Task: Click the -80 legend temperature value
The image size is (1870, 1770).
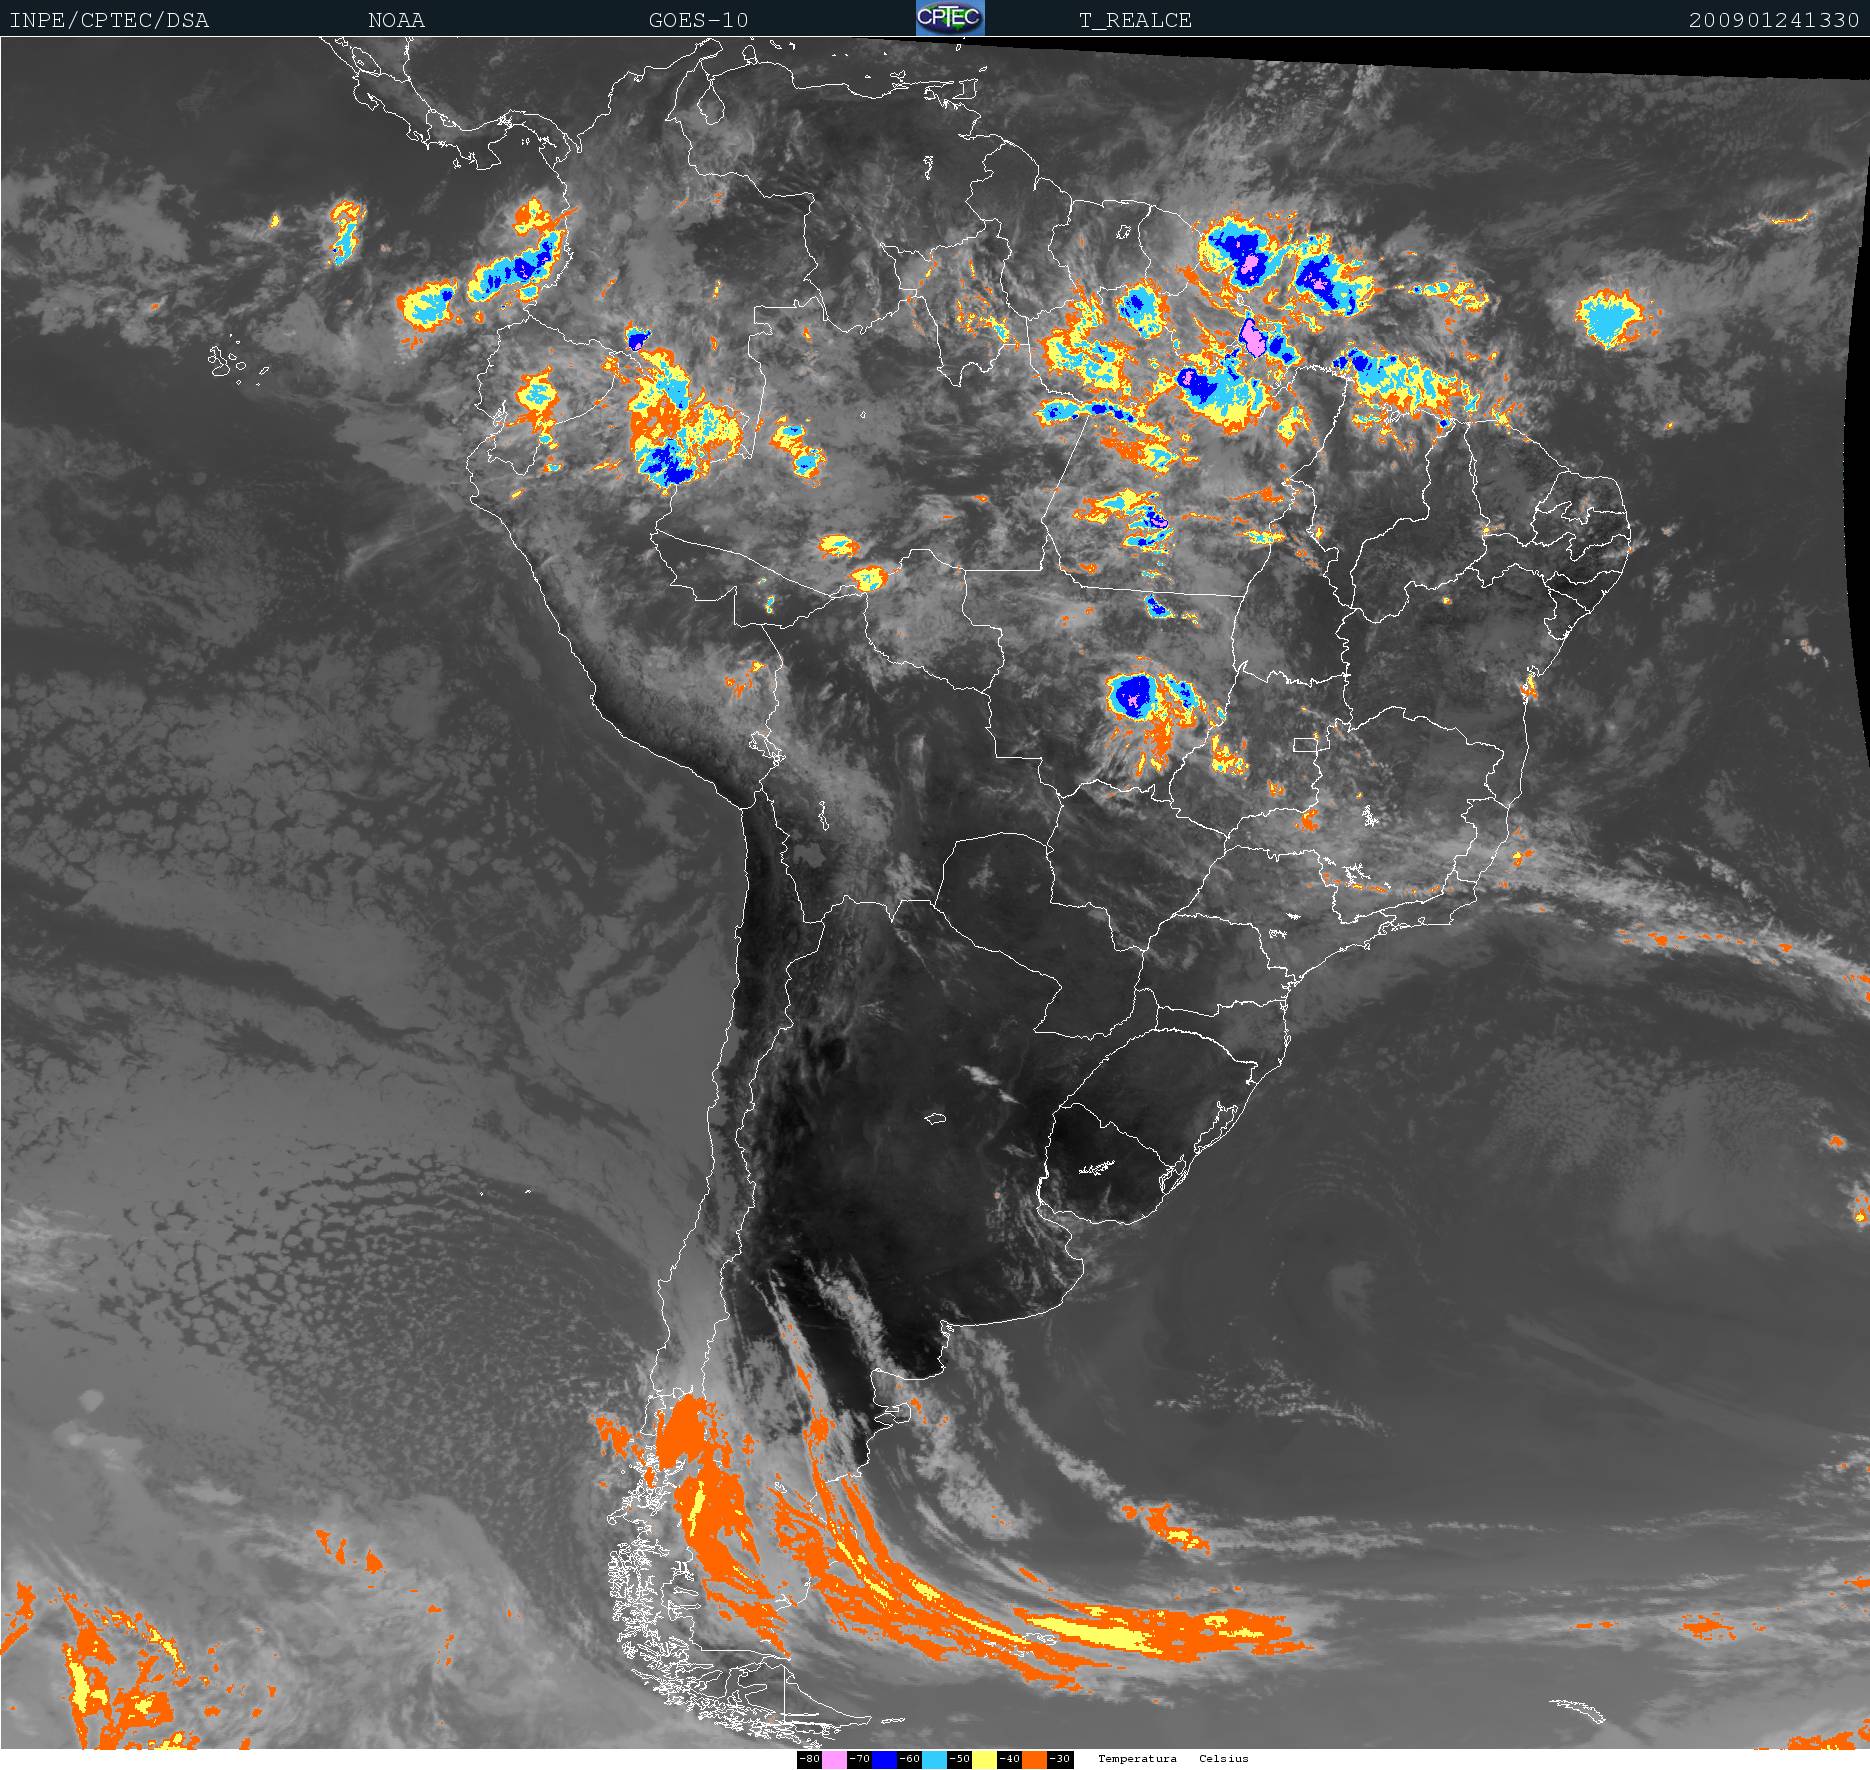Action: (x=809, y=1759)
